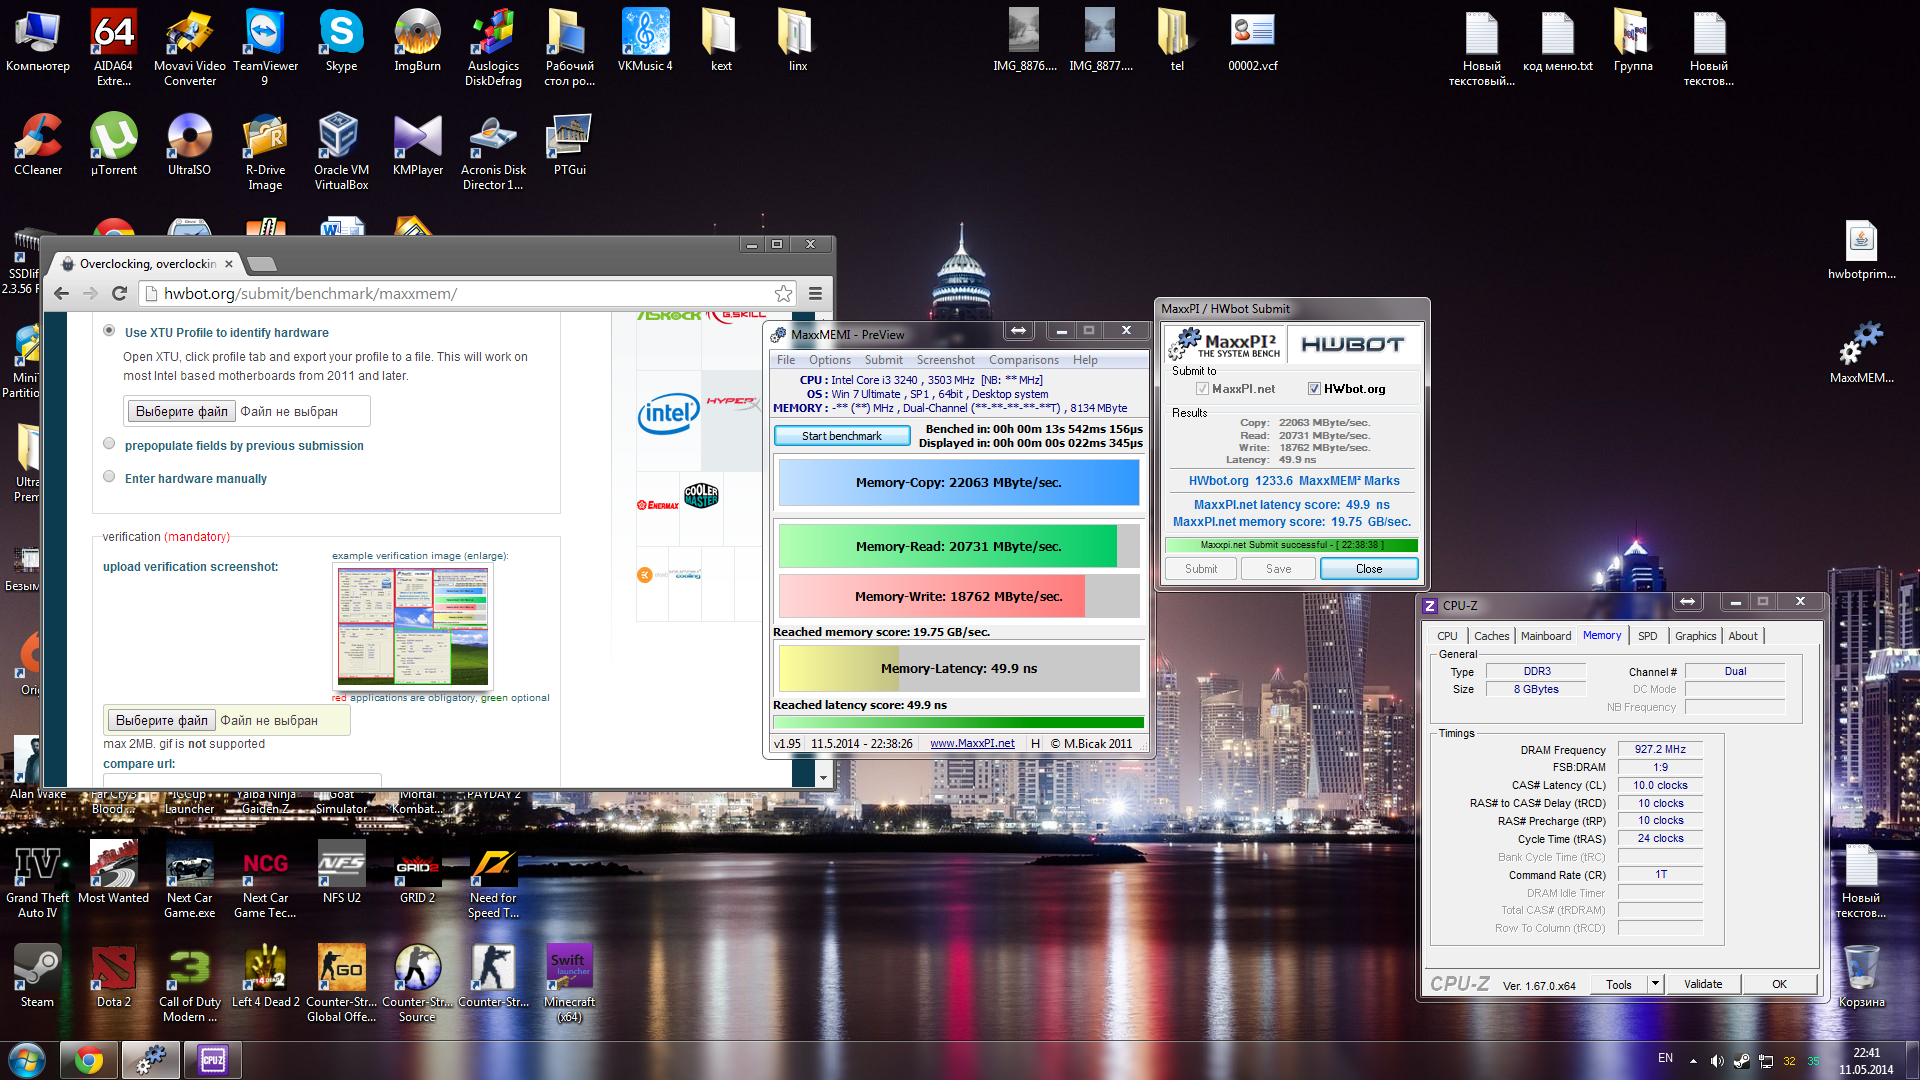
Task: Switch to Chrome on the taskbar
Action: click(x=88, y=1060)
